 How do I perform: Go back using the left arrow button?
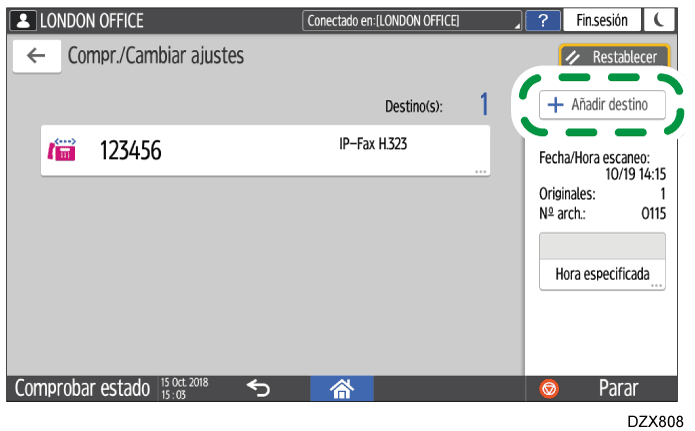coord(37,56)
